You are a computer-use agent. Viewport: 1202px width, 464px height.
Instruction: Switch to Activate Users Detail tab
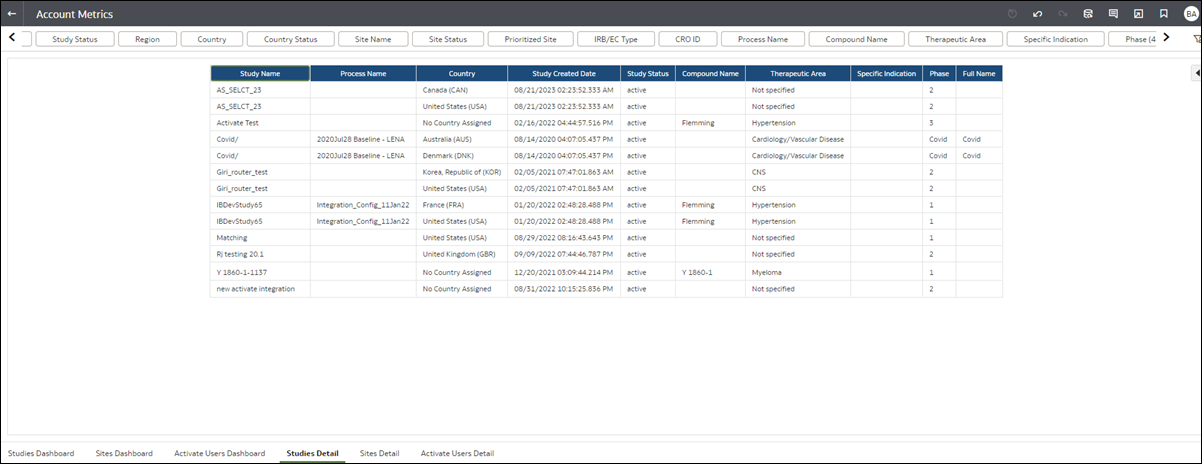457,453
